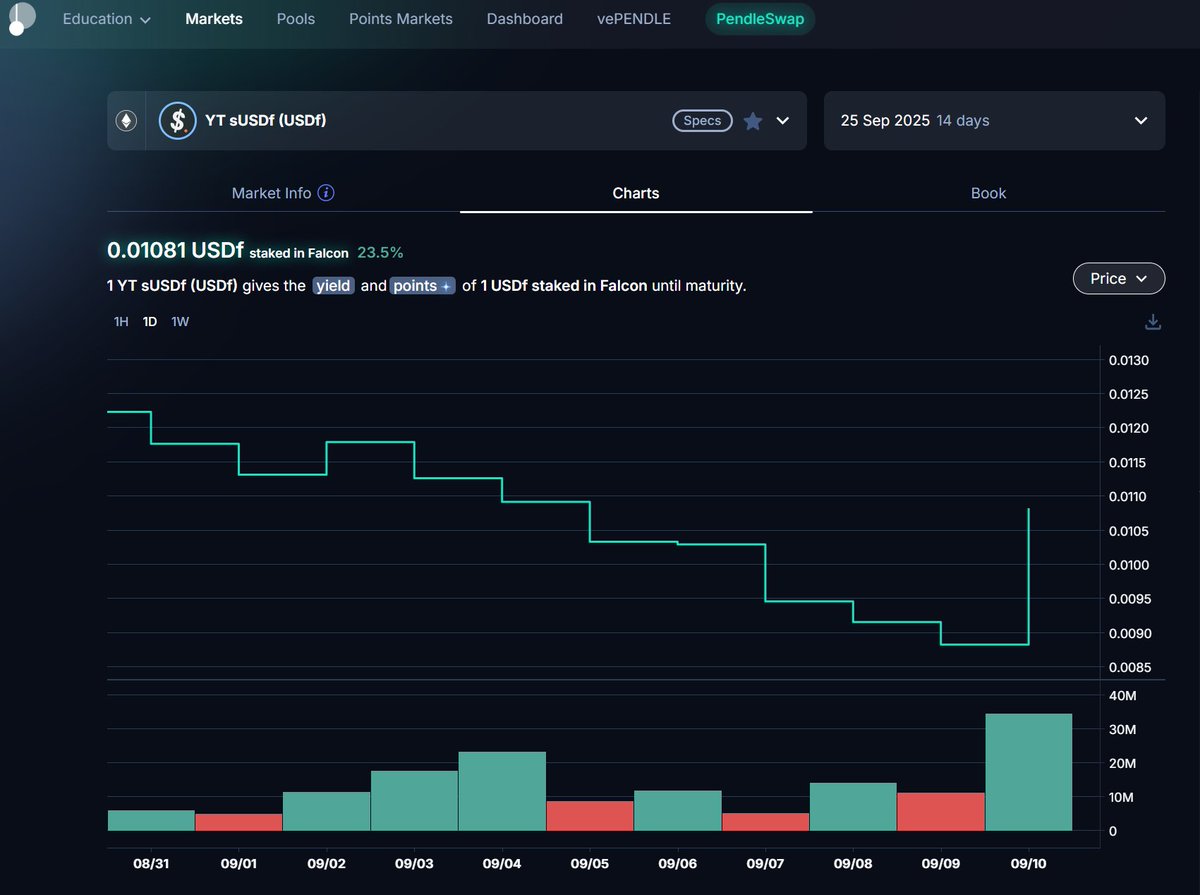The width and height of the screenshot is (1200, 895).
Task: Switch to the Market Info tab
Action: coord(283,193)
